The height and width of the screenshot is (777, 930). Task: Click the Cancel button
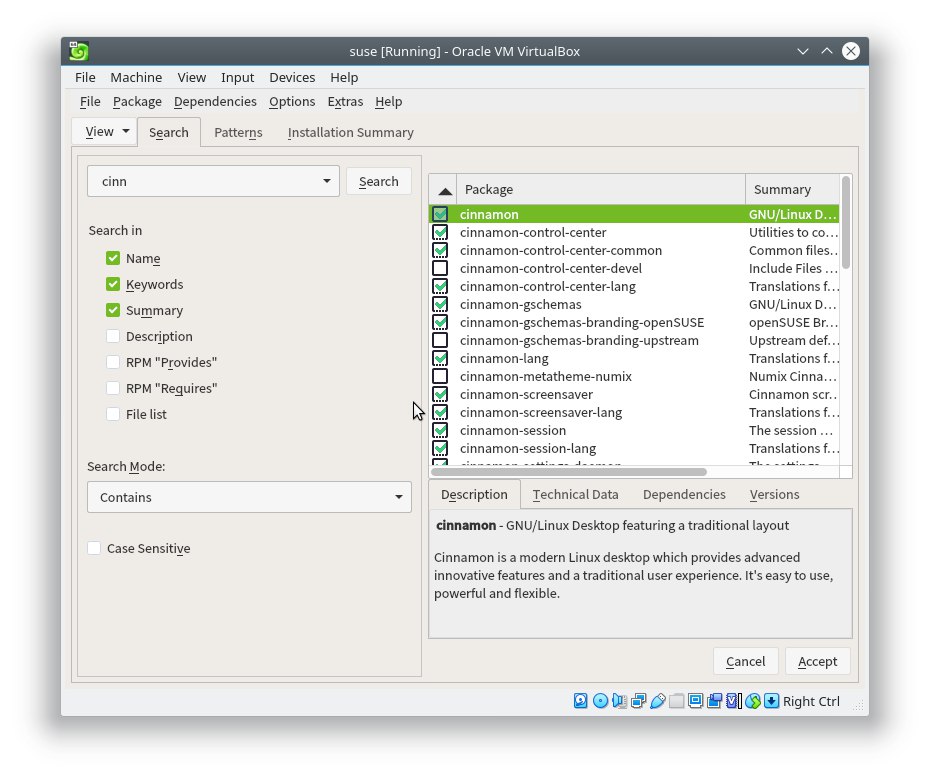coord(746,661)
